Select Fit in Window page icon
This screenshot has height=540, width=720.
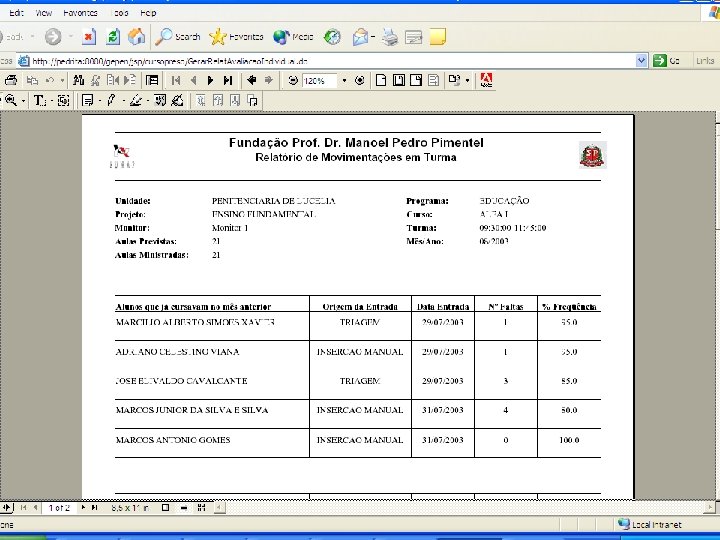(399, 80)
